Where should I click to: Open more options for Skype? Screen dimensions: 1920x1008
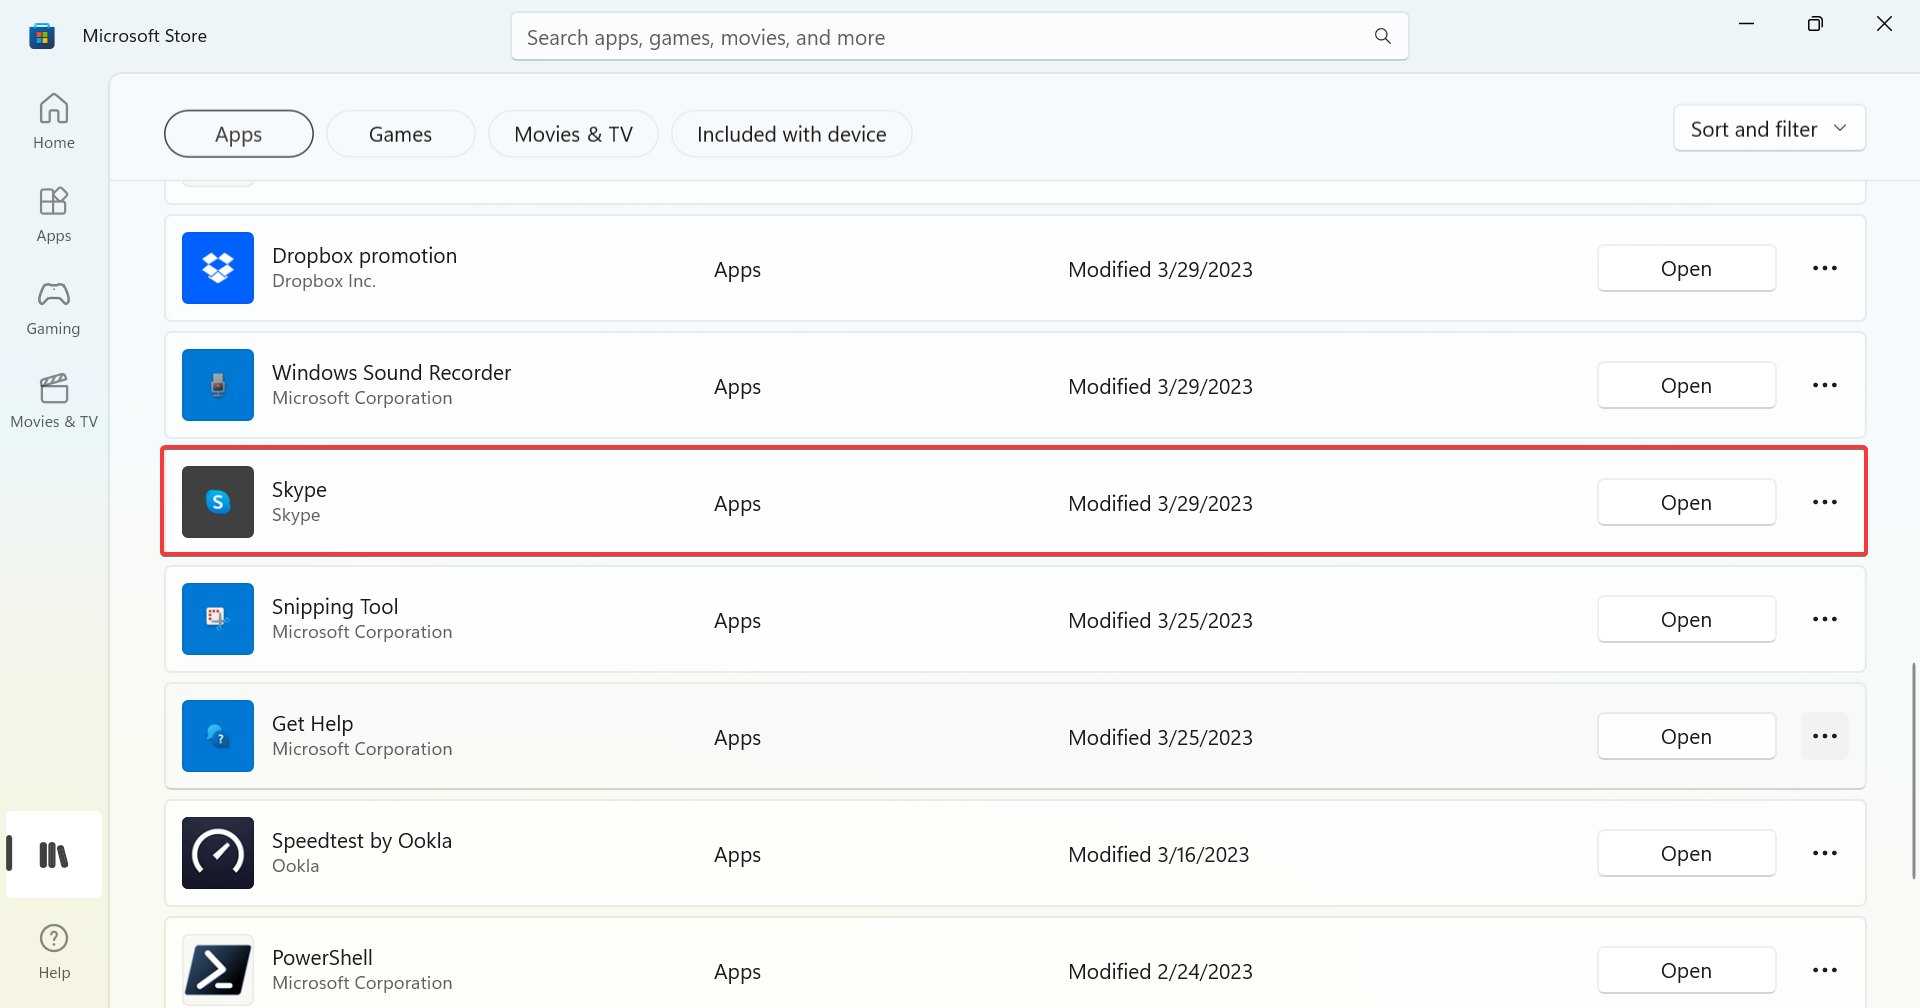pyautogui.click(x=1825, y=502)
